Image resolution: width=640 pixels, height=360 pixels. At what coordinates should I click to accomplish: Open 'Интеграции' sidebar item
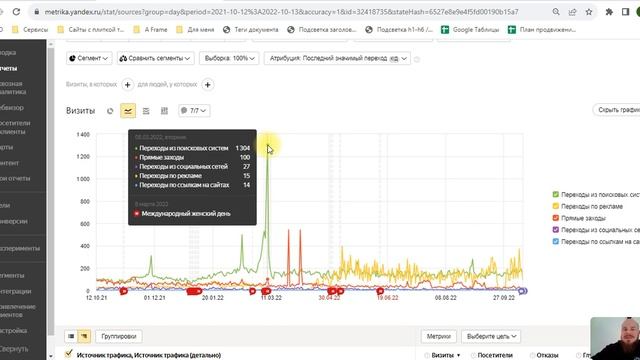coord(16,291)
